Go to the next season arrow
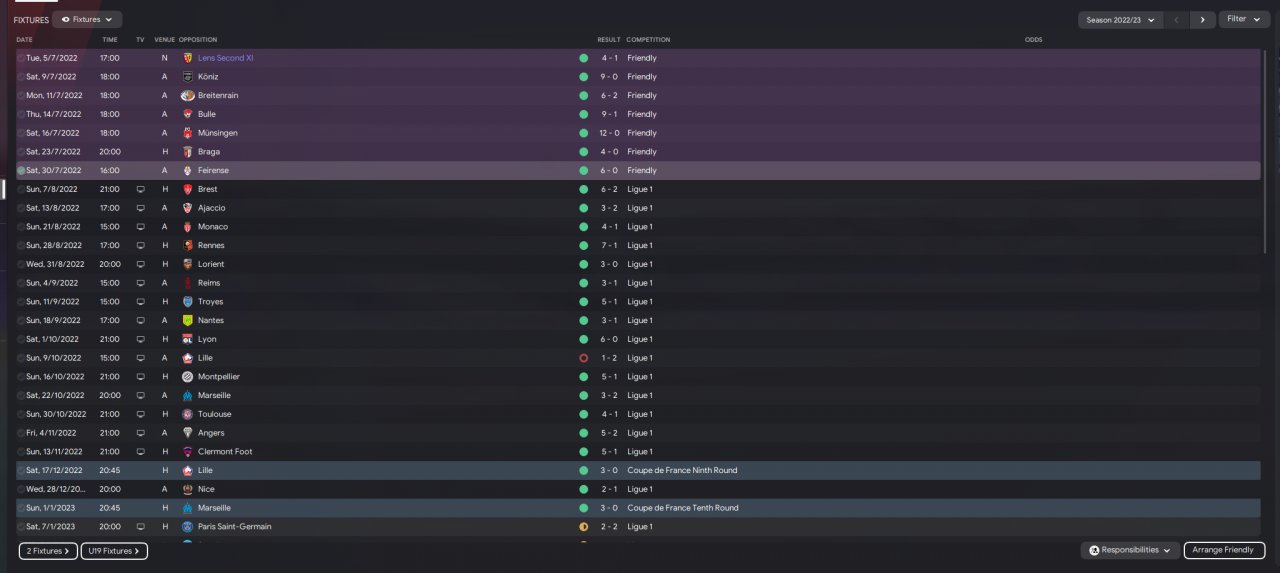The height and width of the screenshot is (573, 1280). (1203, 19)
